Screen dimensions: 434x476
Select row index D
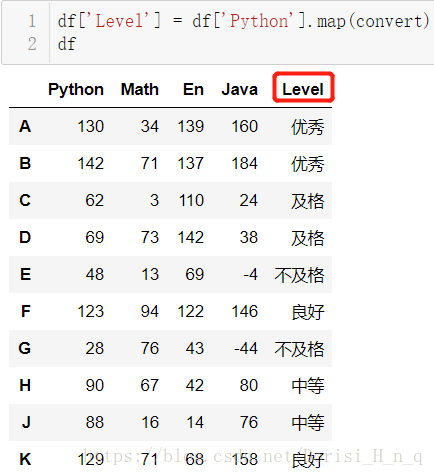tap(25, 237)
